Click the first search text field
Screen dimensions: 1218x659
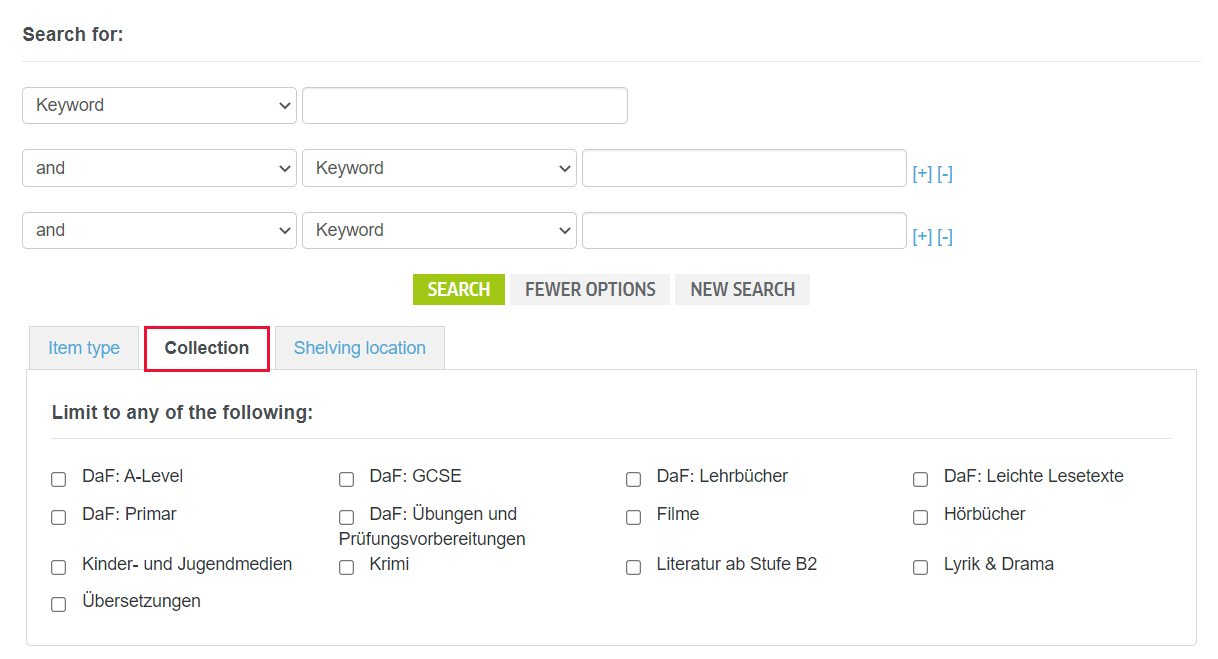(x=465, y=106)
